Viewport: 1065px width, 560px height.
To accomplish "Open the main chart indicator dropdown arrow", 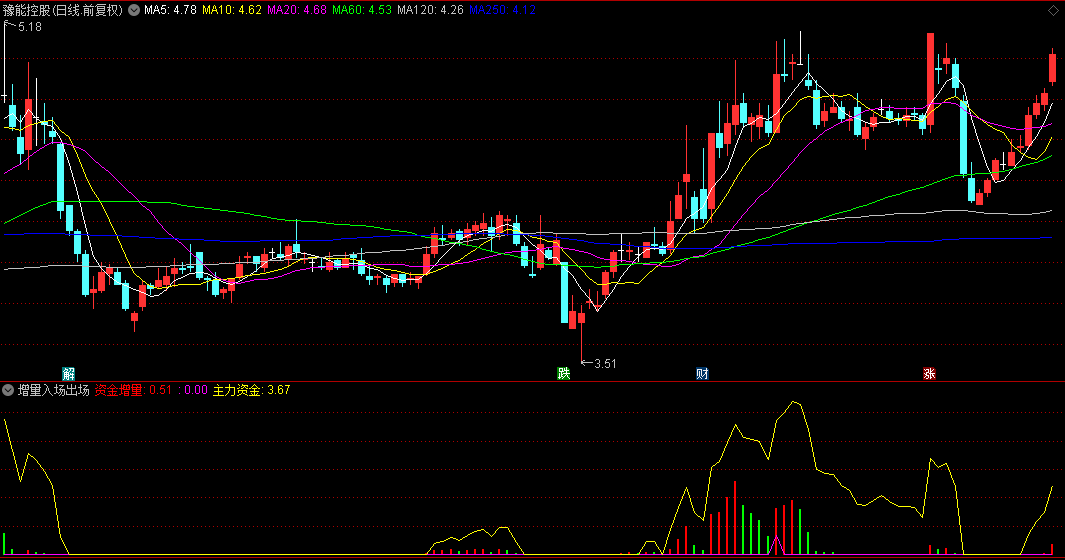I will [x=134, y=10].
